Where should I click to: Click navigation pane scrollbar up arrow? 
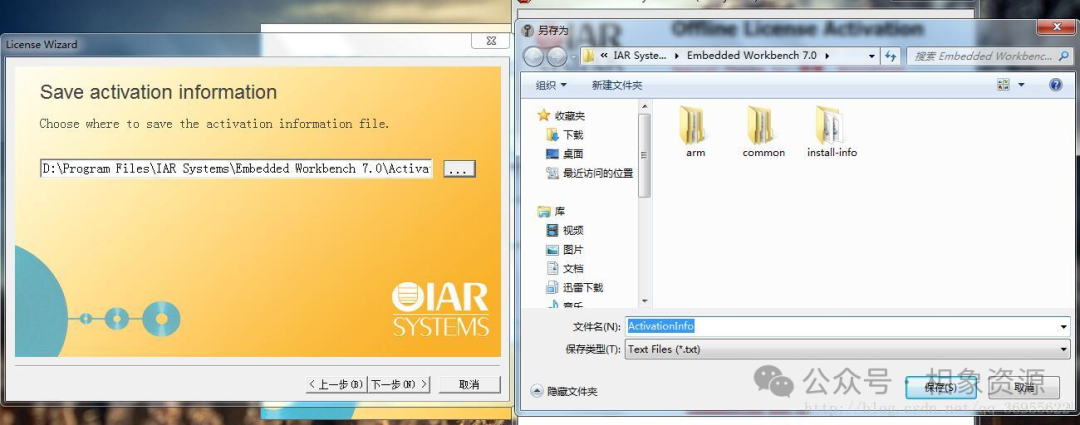click(645, 107)
